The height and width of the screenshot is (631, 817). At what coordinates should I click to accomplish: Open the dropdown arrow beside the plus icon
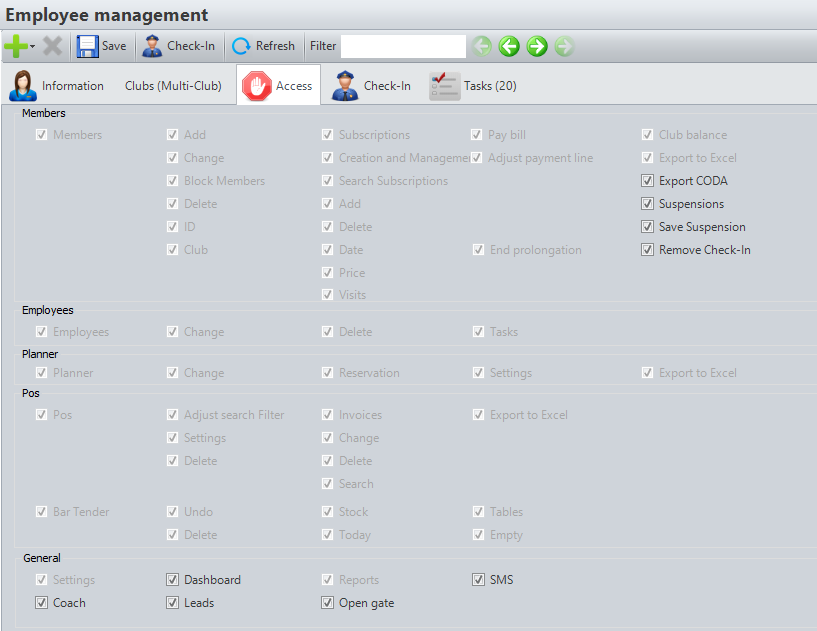pos(32,47)
